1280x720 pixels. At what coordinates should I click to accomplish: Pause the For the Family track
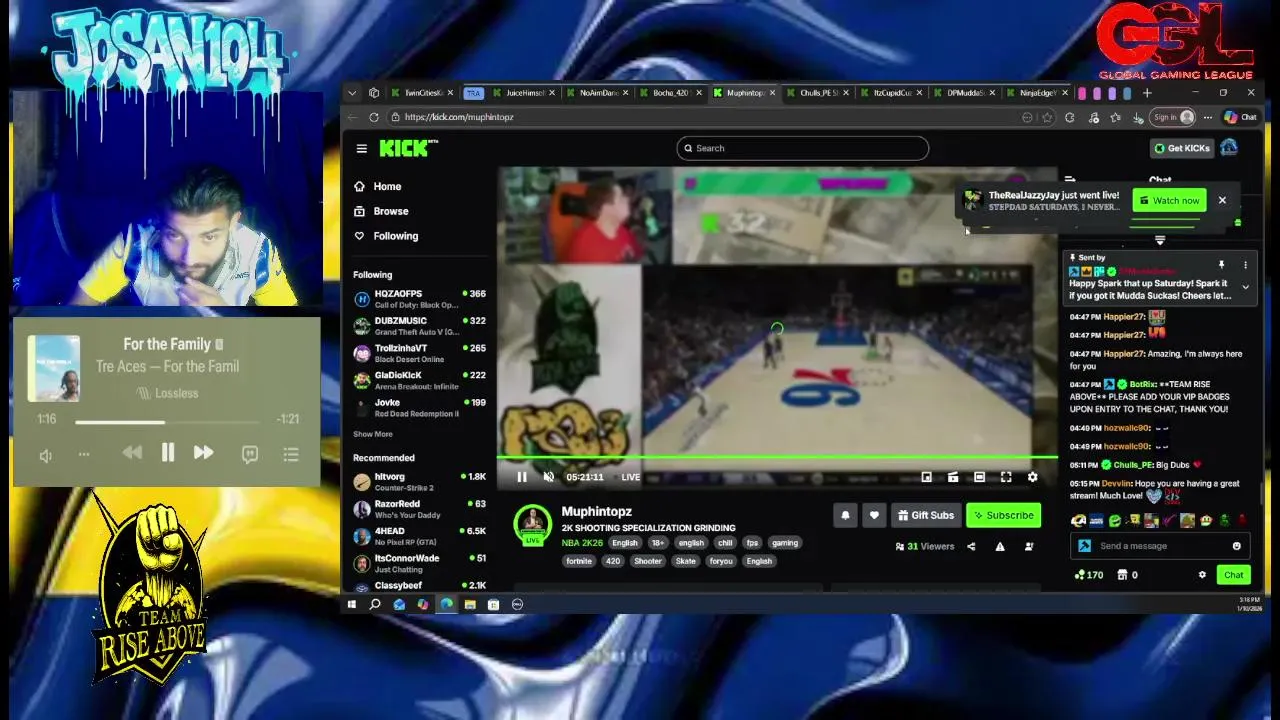(168, 453)
